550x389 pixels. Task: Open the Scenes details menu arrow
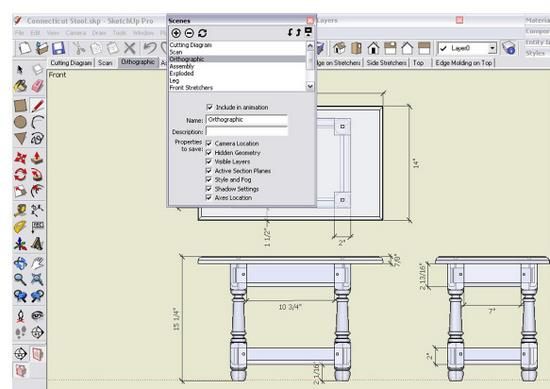click(308, 32)
